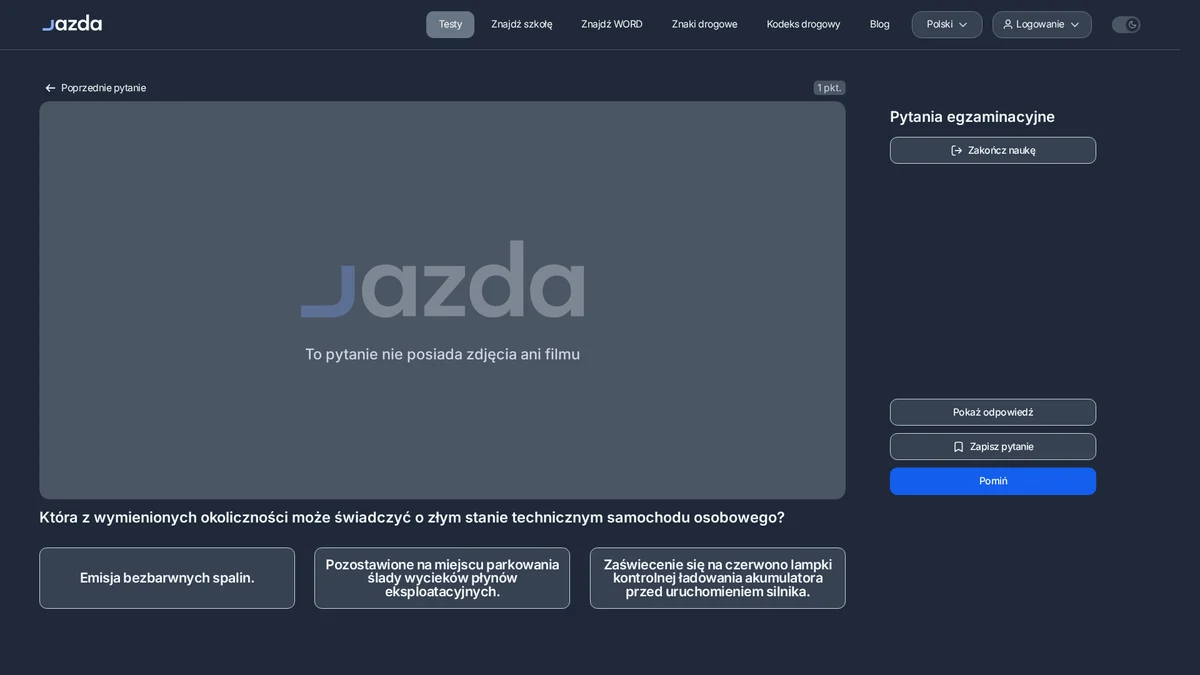Click the user icon beside Logowanie
This screenshot has height=675, width=1200.
click(1008, 24)
